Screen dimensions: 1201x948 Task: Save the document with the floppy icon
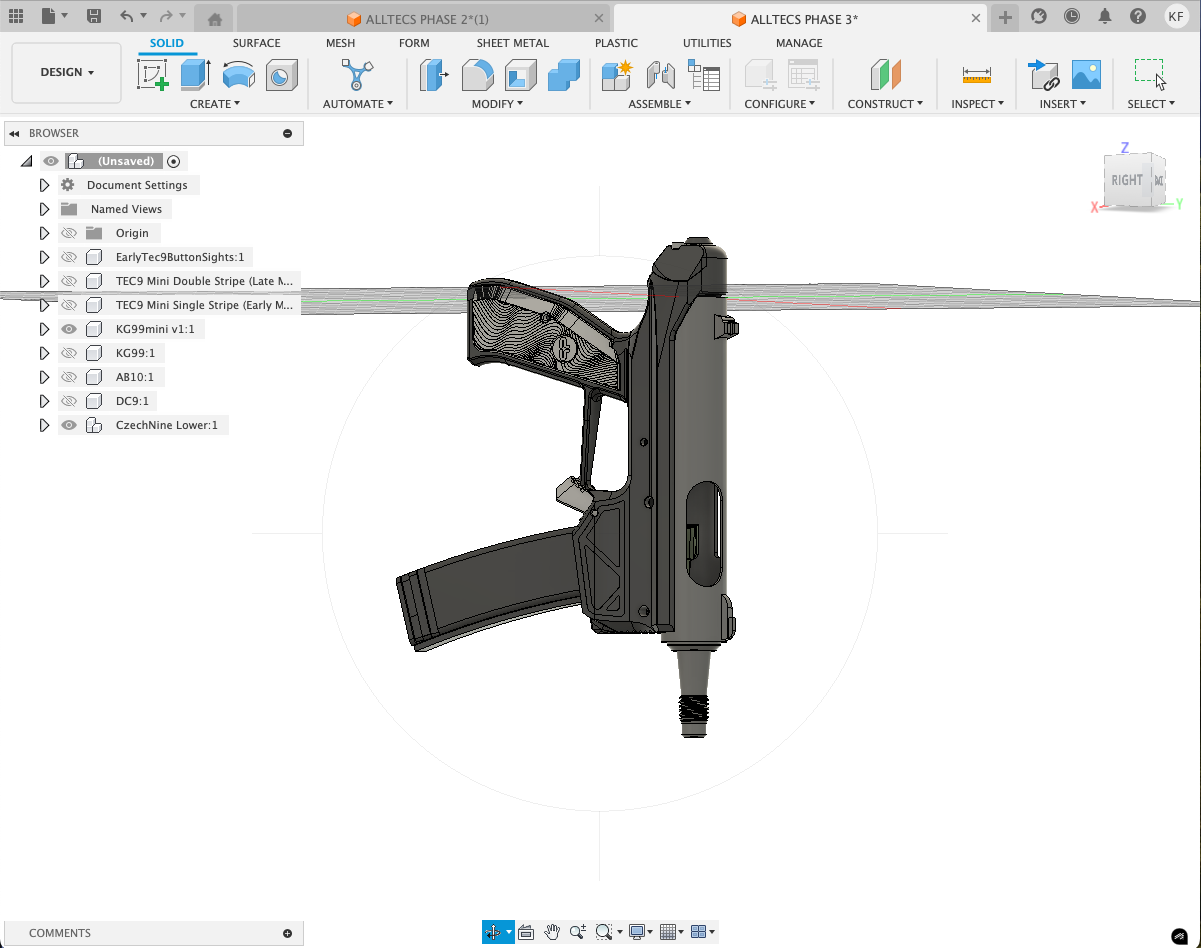[94, 16]
